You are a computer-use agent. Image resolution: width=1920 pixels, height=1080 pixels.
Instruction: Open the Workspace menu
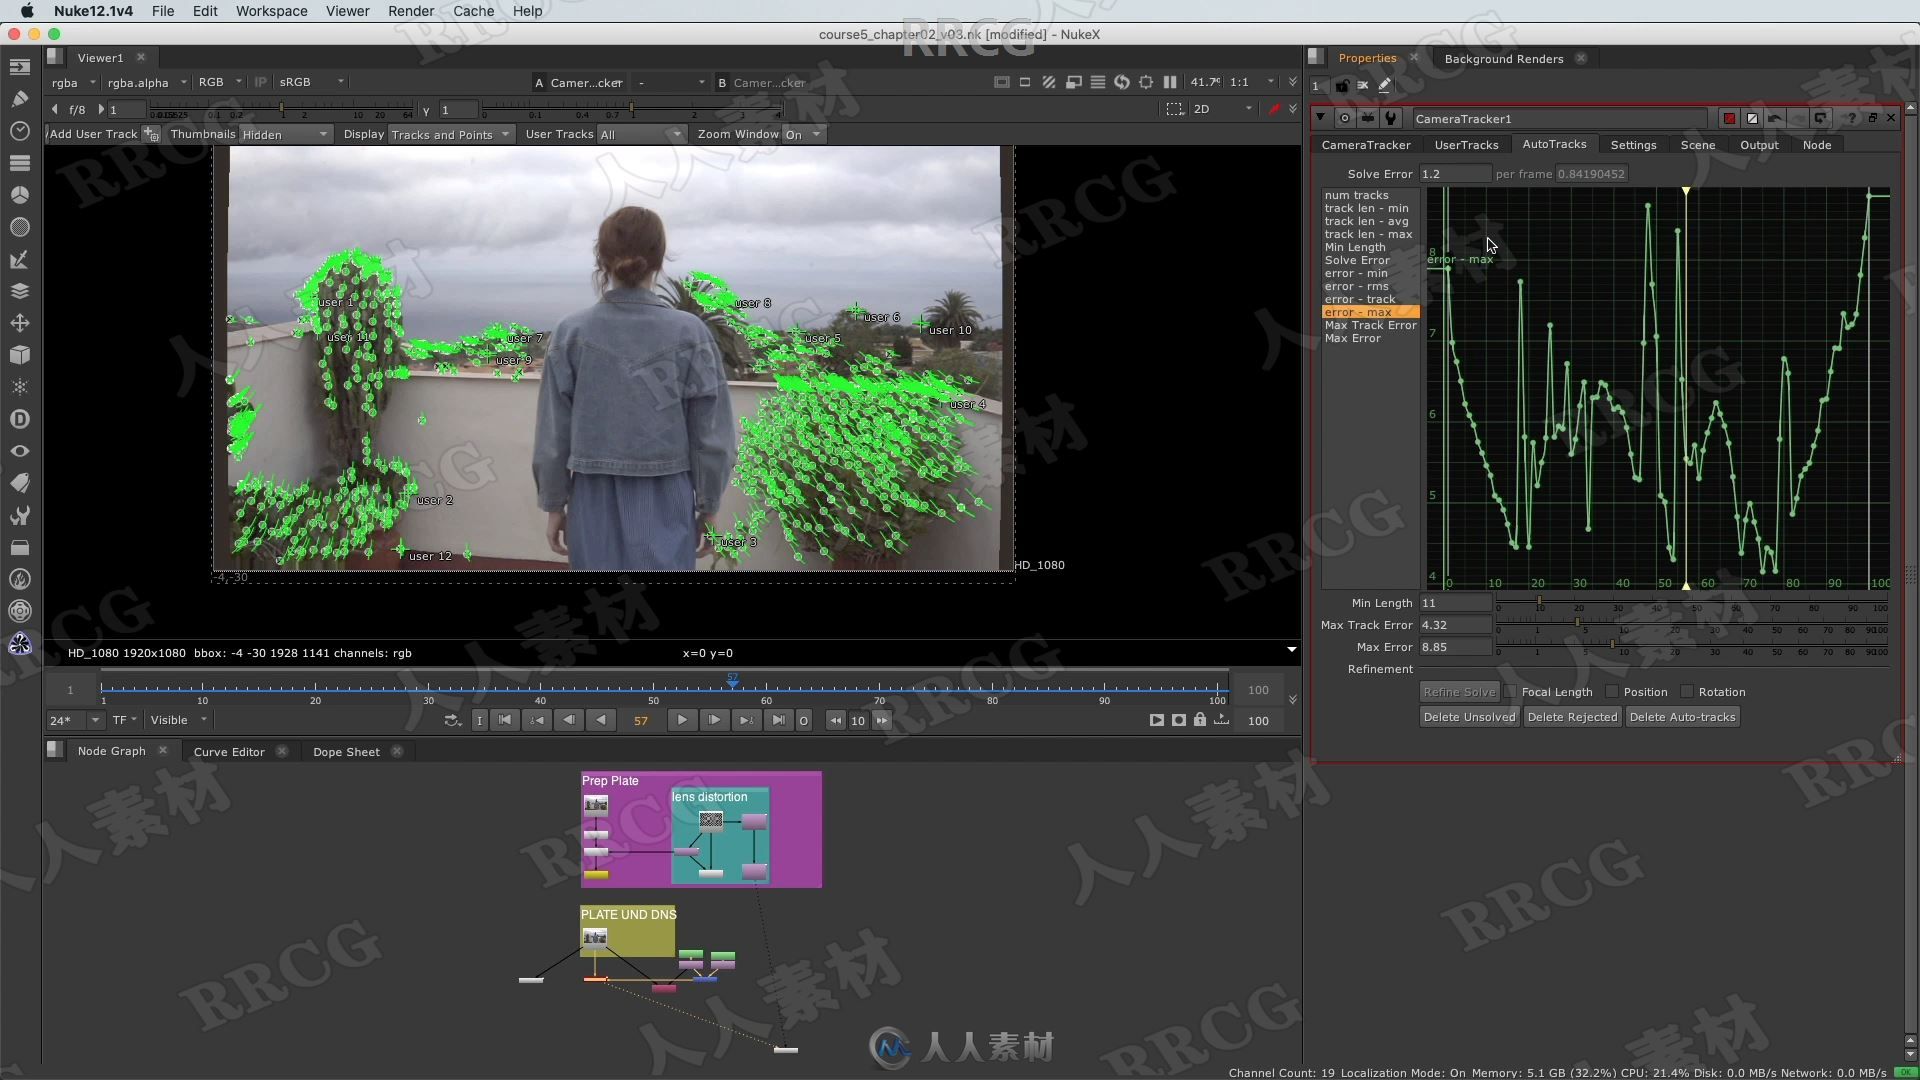(271, 11)
